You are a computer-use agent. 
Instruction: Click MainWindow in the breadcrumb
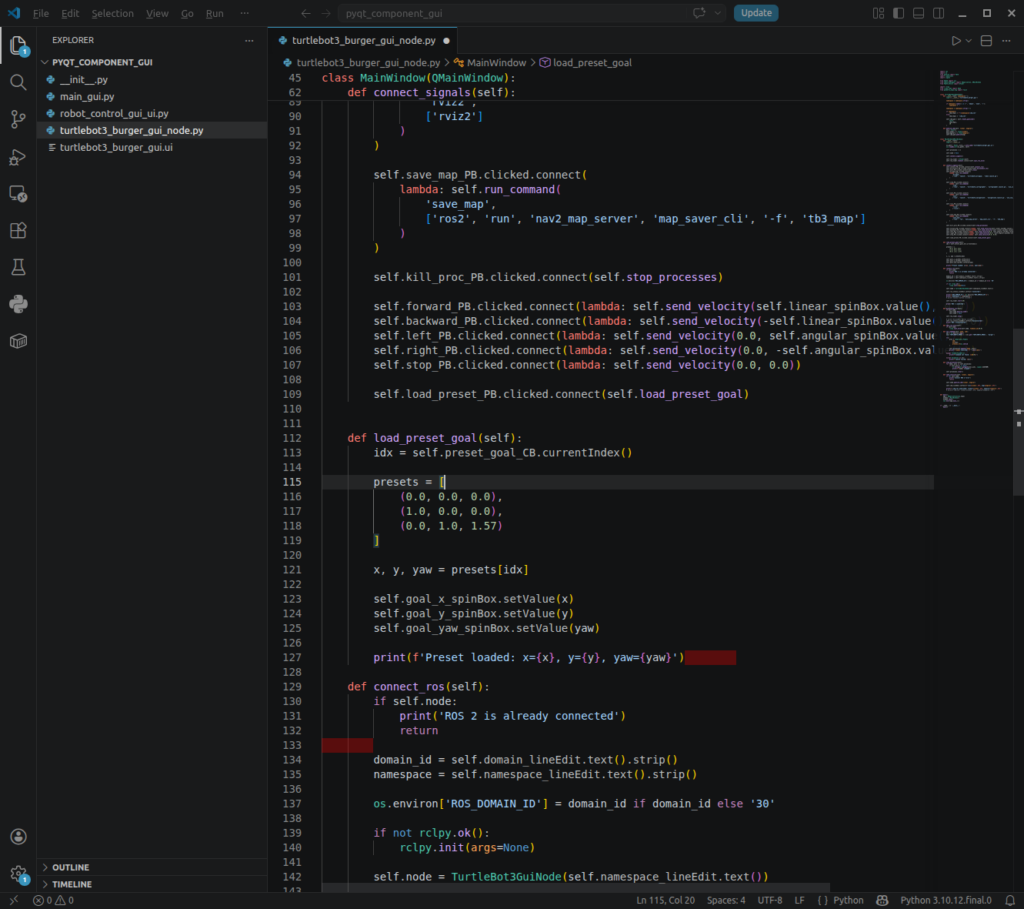[x=496, y=63]
